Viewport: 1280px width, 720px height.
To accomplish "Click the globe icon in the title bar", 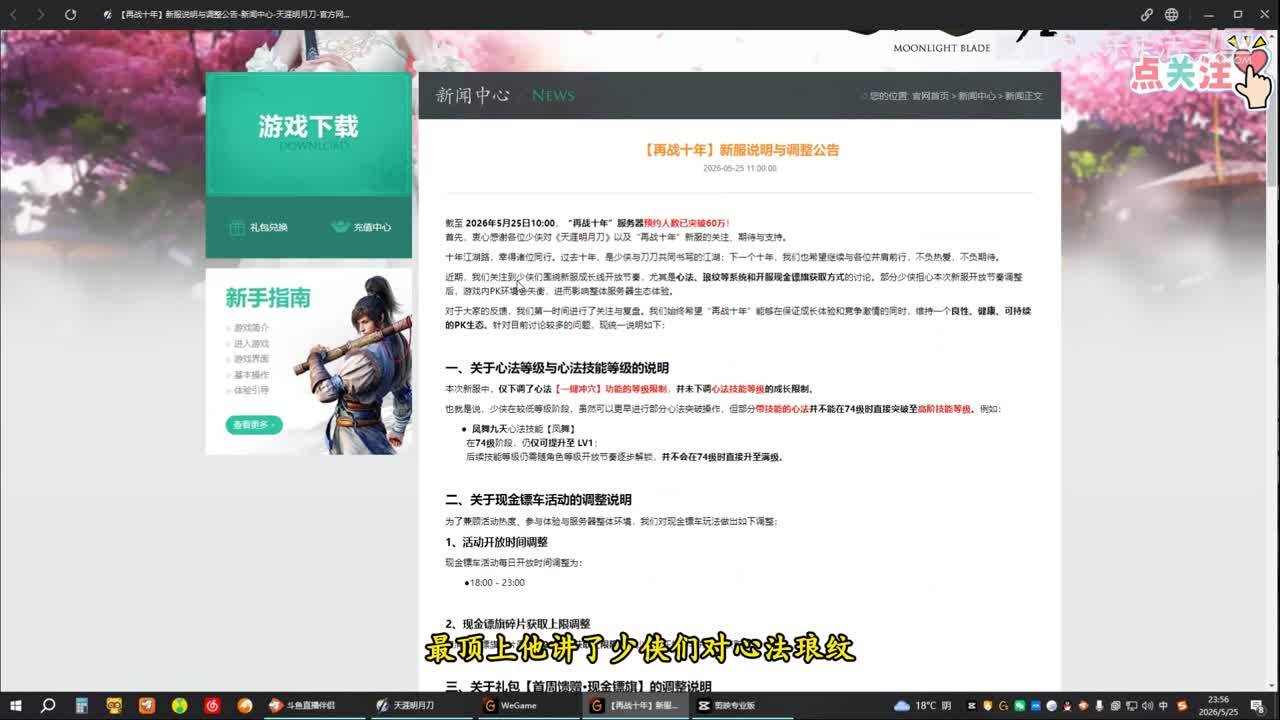I will point(1171,15).
